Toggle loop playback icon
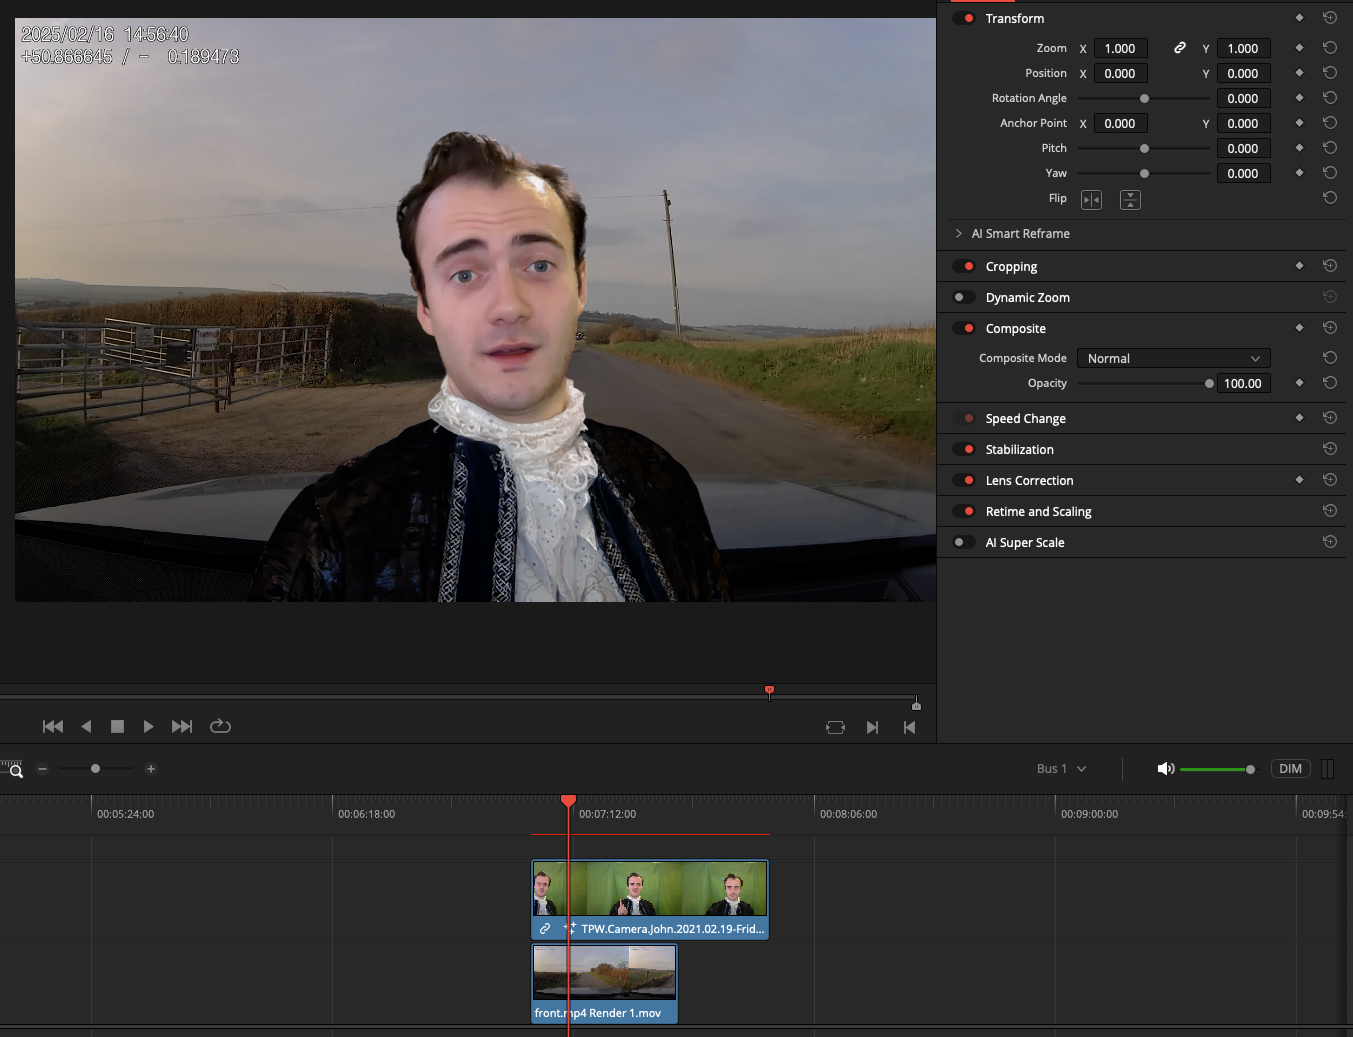 220,726
